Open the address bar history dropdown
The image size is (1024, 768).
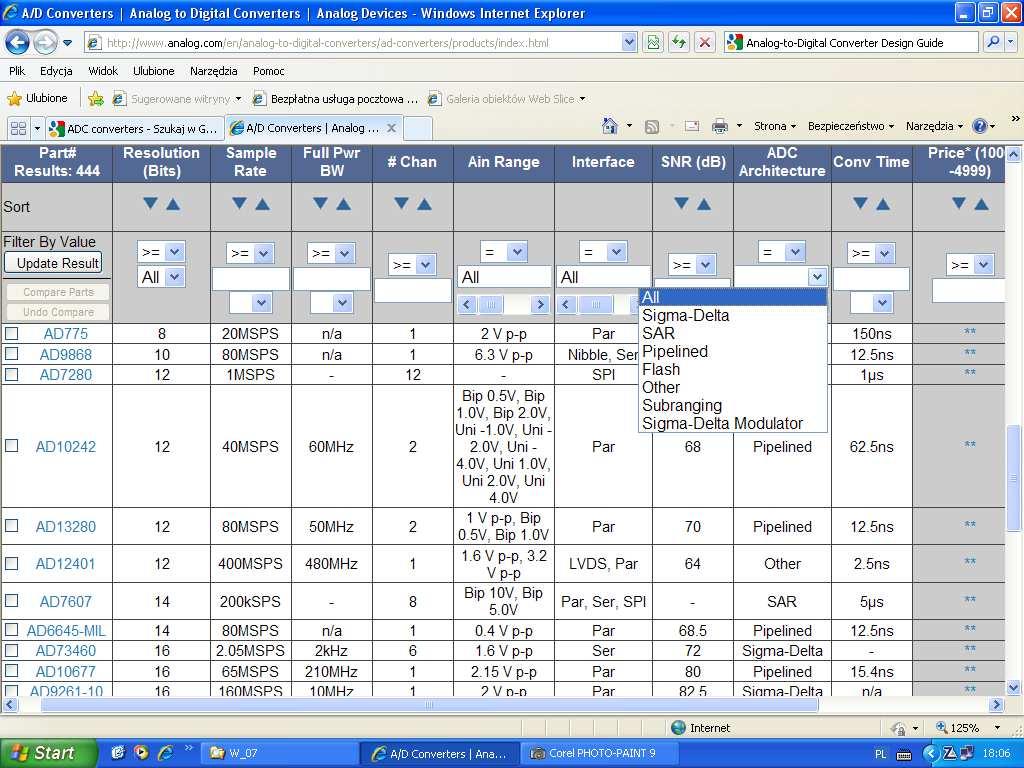click(x=629, y=43)
